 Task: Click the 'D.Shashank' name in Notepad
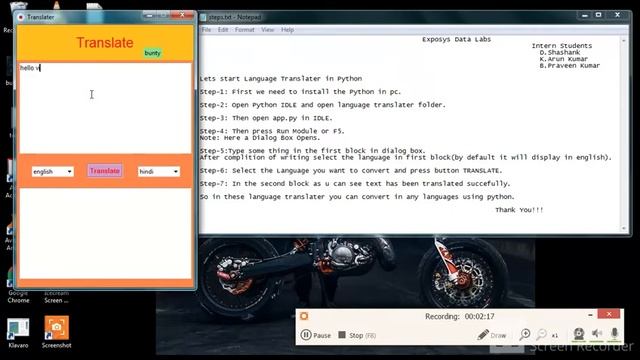pos(560,52)
